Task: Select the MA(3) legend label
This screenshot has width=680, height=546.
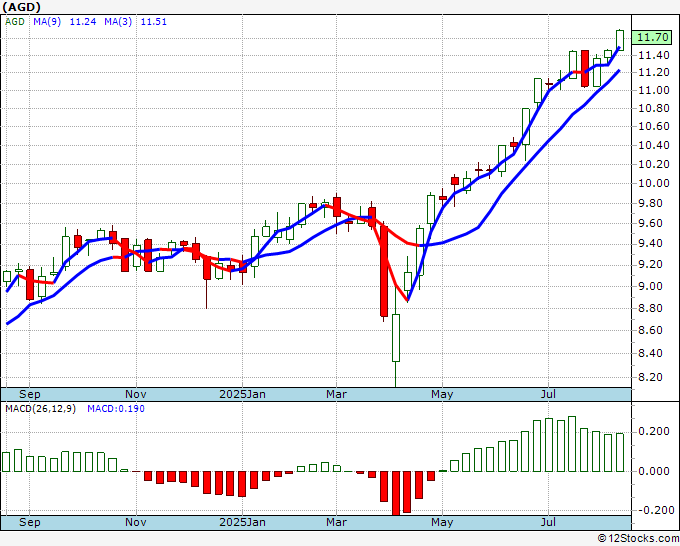Action: click(118, 21)
